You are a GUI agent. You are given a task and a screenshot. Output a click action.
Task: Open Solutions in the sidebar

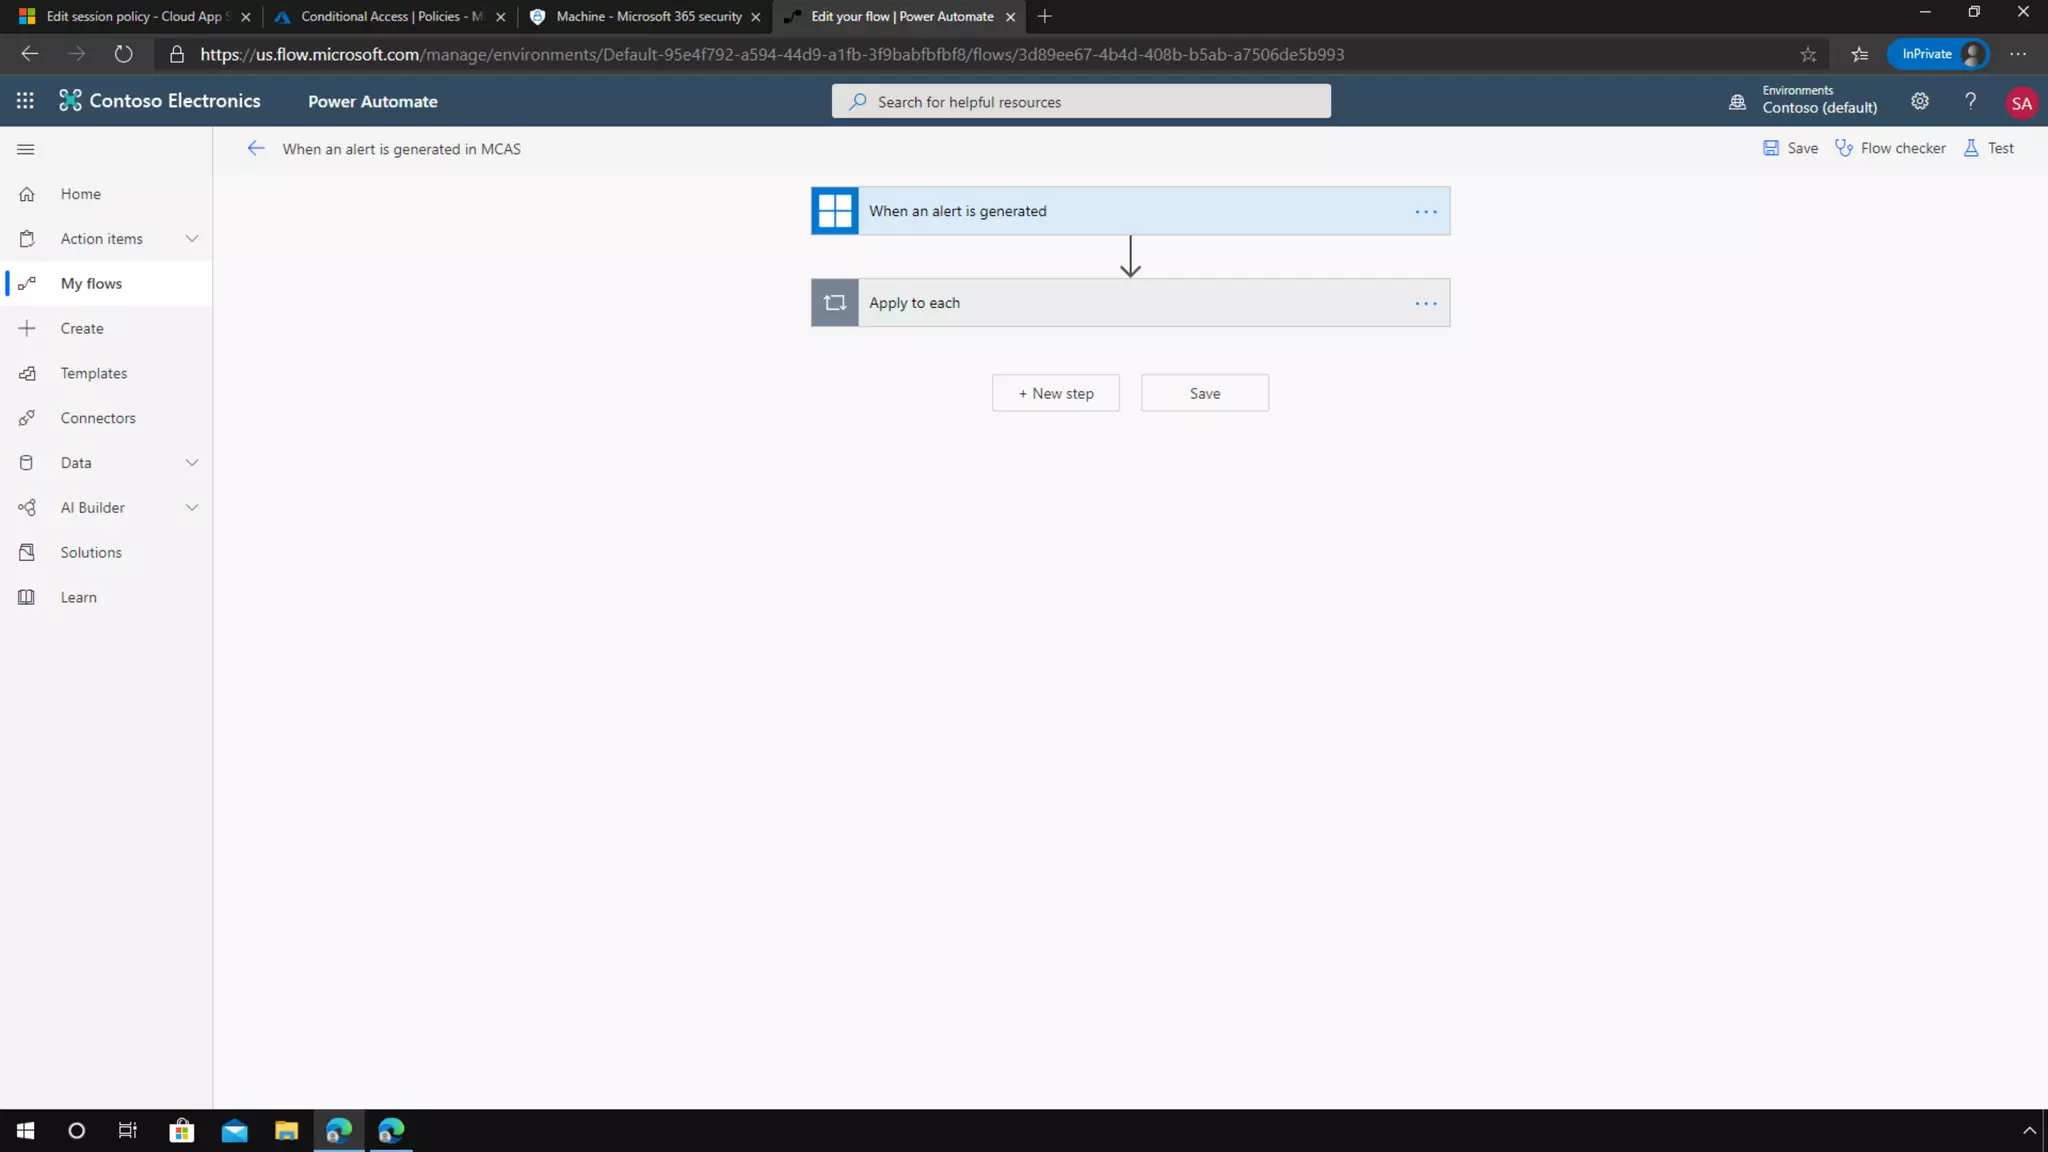tap(106, 552)
